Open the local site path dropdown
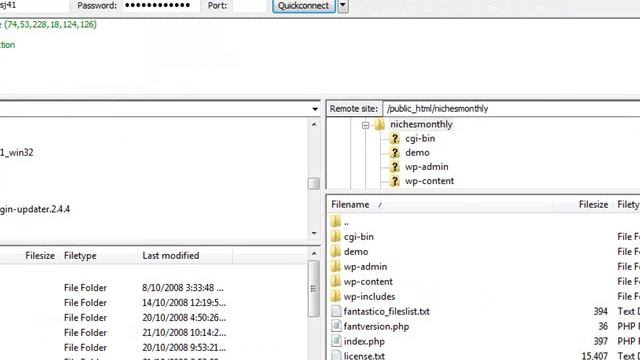Viewport: 640px width, 360px height. 315,109
